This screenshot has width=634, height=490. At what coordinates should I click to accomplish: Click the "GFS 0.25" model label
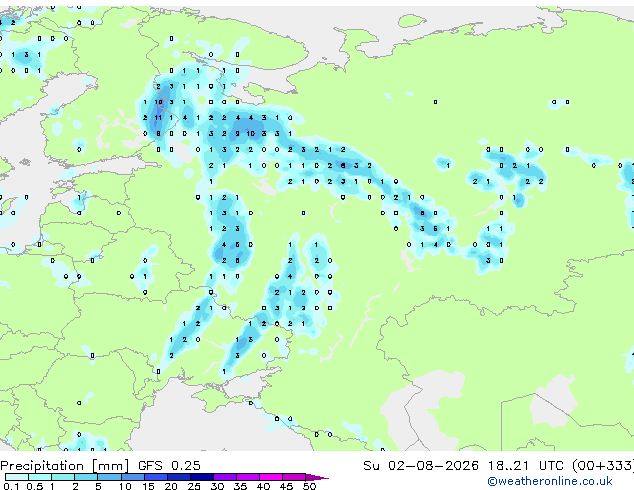click(x=169, y=466)
